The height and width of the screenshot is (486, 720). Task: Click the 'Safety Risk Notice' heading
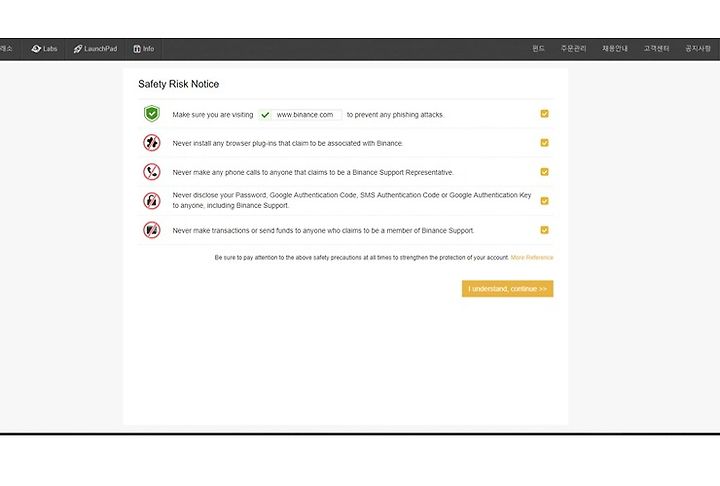(179, 84)
